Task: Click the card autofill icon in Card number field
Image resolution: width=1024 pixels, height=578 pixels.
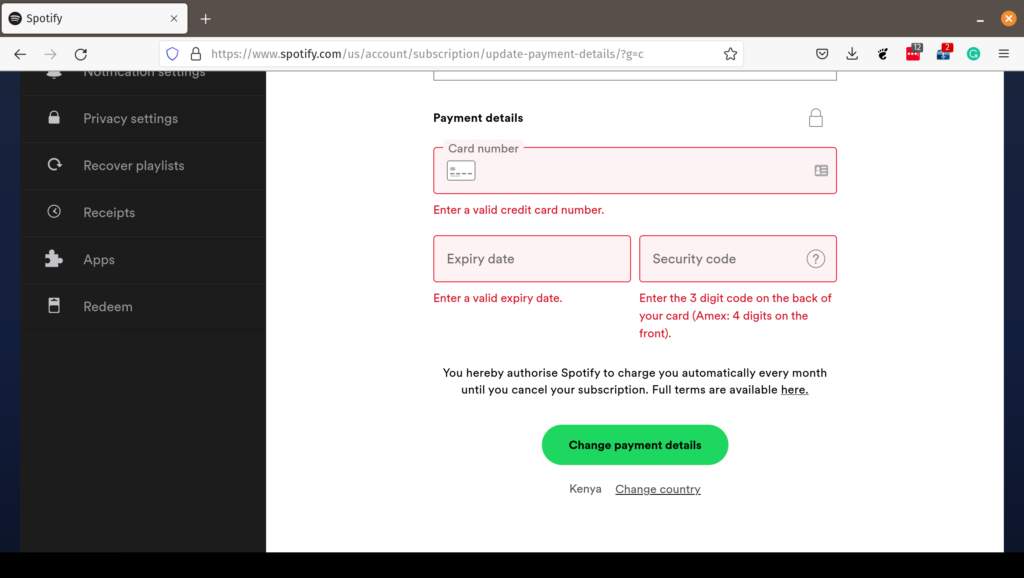Action: (821, 170)
